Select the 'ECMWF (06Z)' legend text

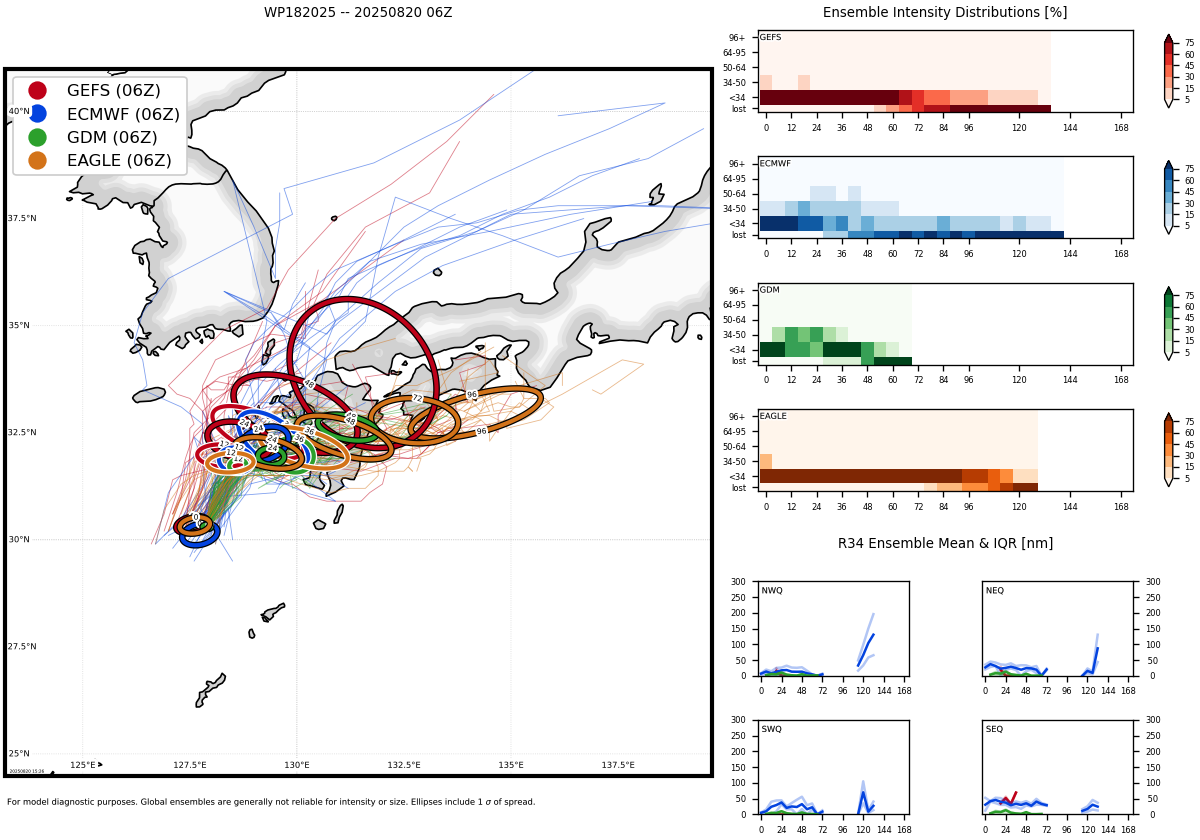(x=123, y=114)
